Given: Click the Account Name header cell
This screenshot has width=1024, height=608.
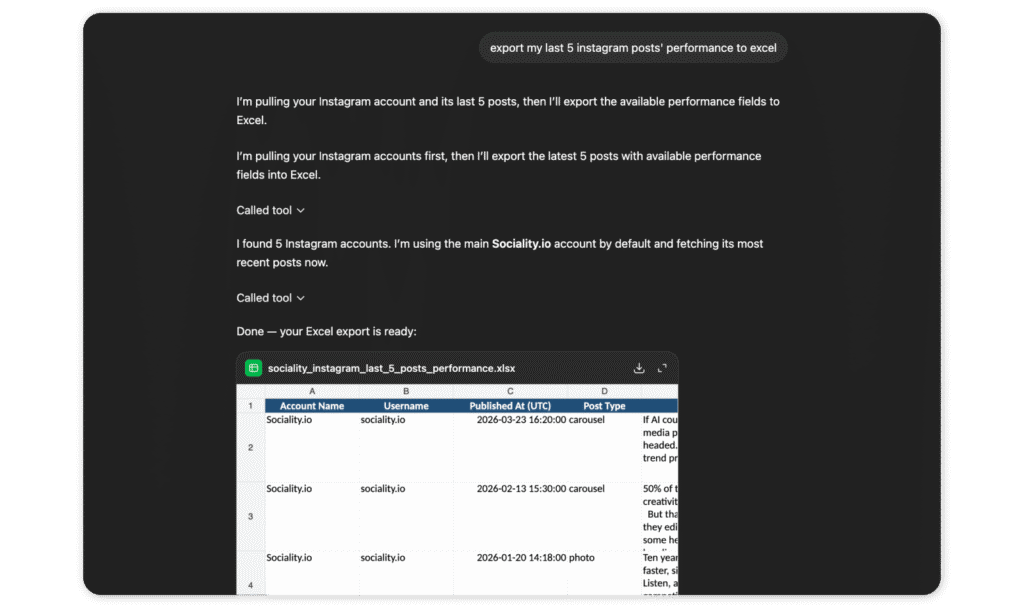Looking at the screenshot, I should click(312, 406).
